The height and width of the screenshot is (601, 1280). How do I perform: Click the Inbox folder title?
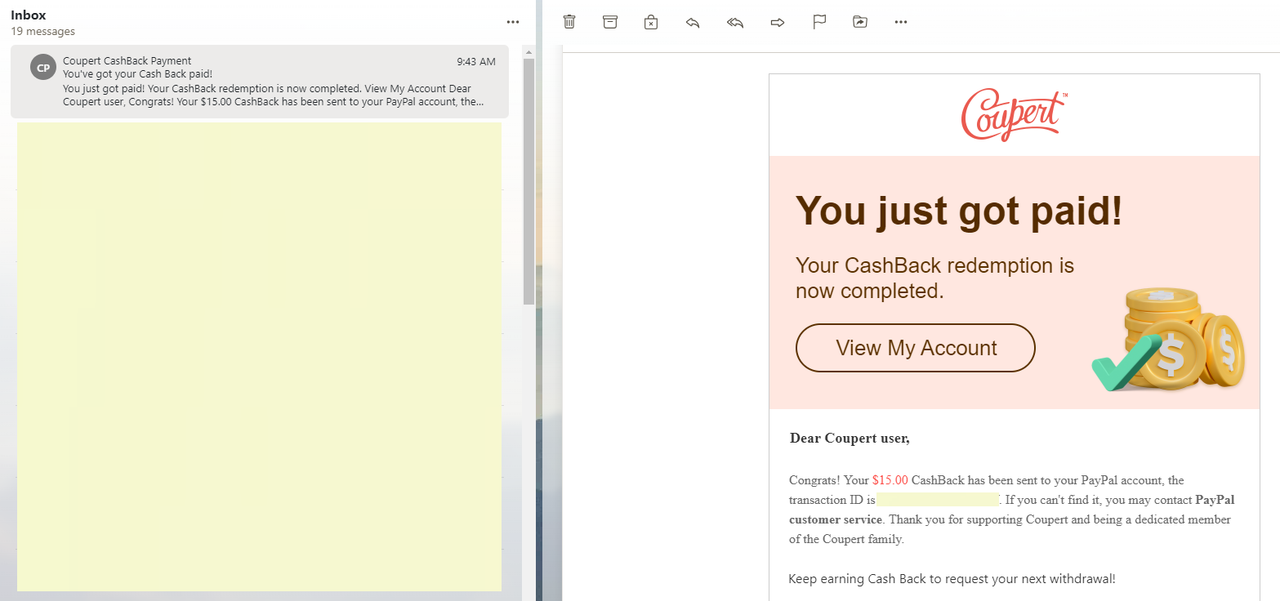tap(28, 15)
